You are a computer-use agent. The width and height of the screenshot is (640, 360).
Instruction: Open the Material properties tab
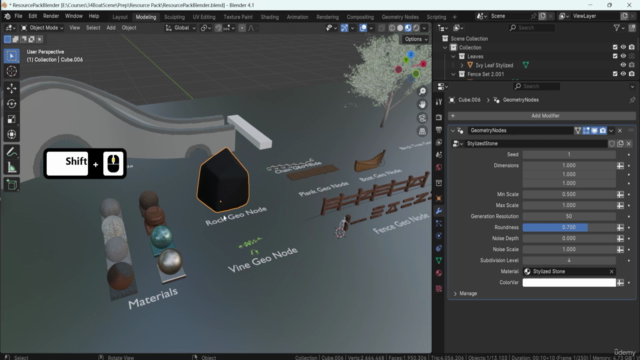tap(439, 273)
